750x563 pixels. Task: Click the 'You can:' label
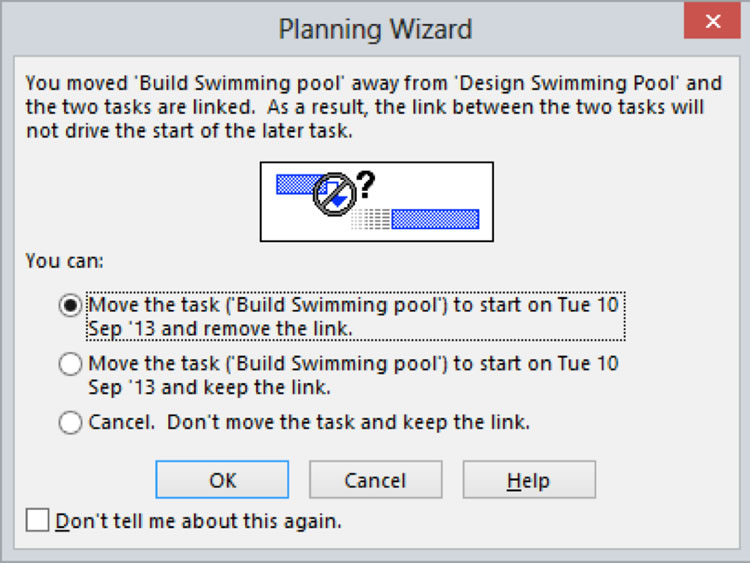coord(65,262)
